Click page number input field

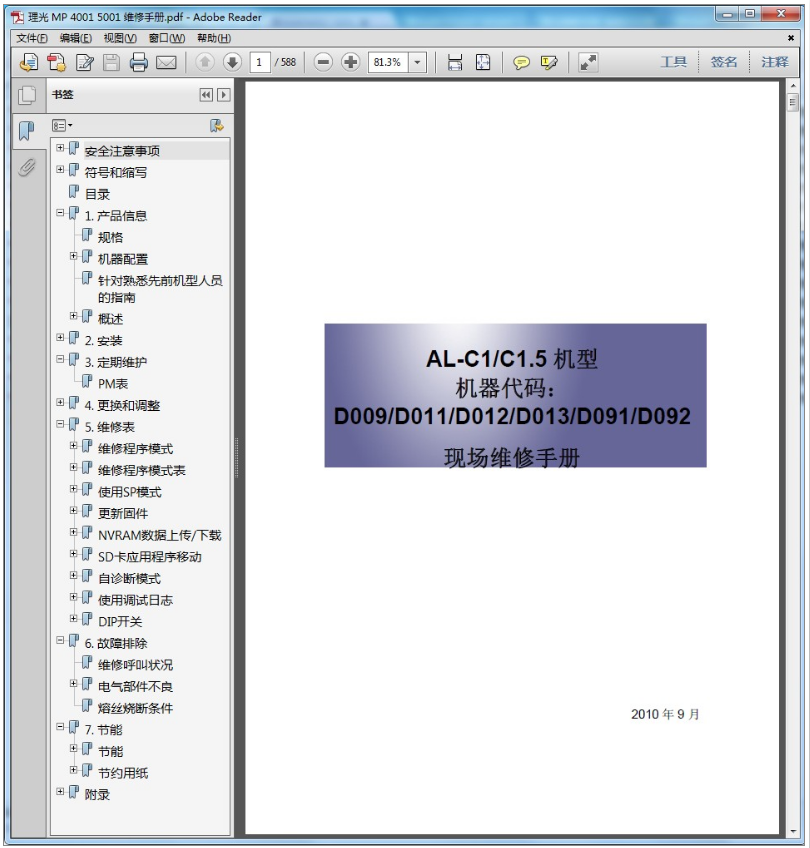(x=260, y=62)
